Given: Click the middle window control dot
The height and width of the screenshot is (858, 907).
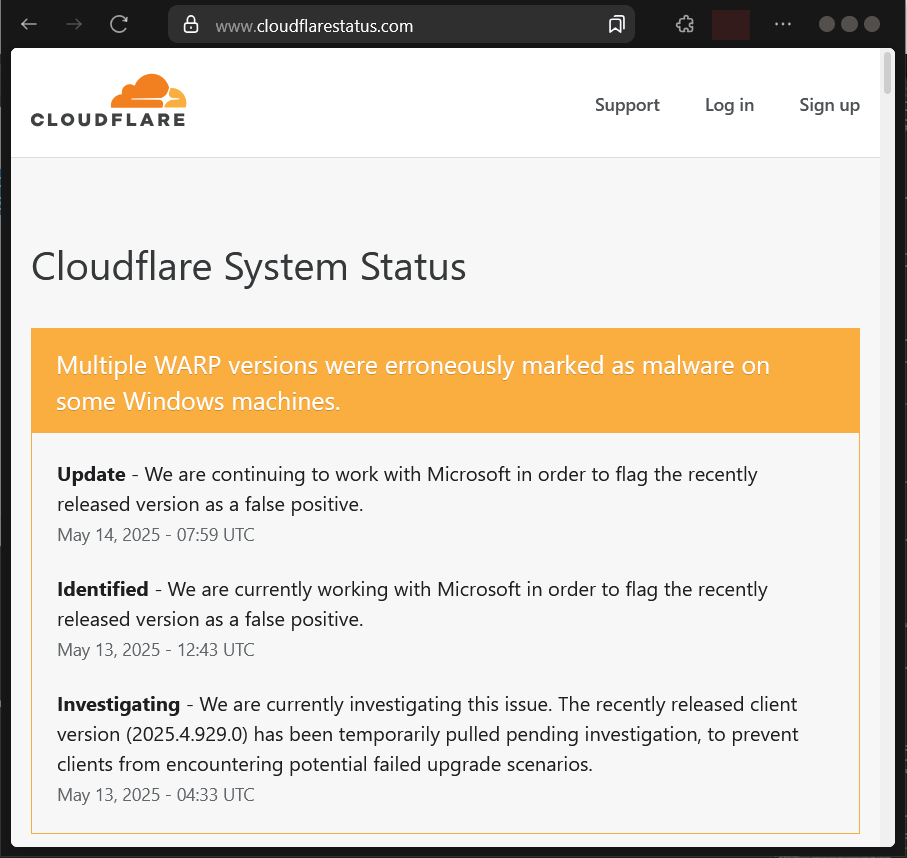Looking at the screenshot, I should click(x=849, y=24).
